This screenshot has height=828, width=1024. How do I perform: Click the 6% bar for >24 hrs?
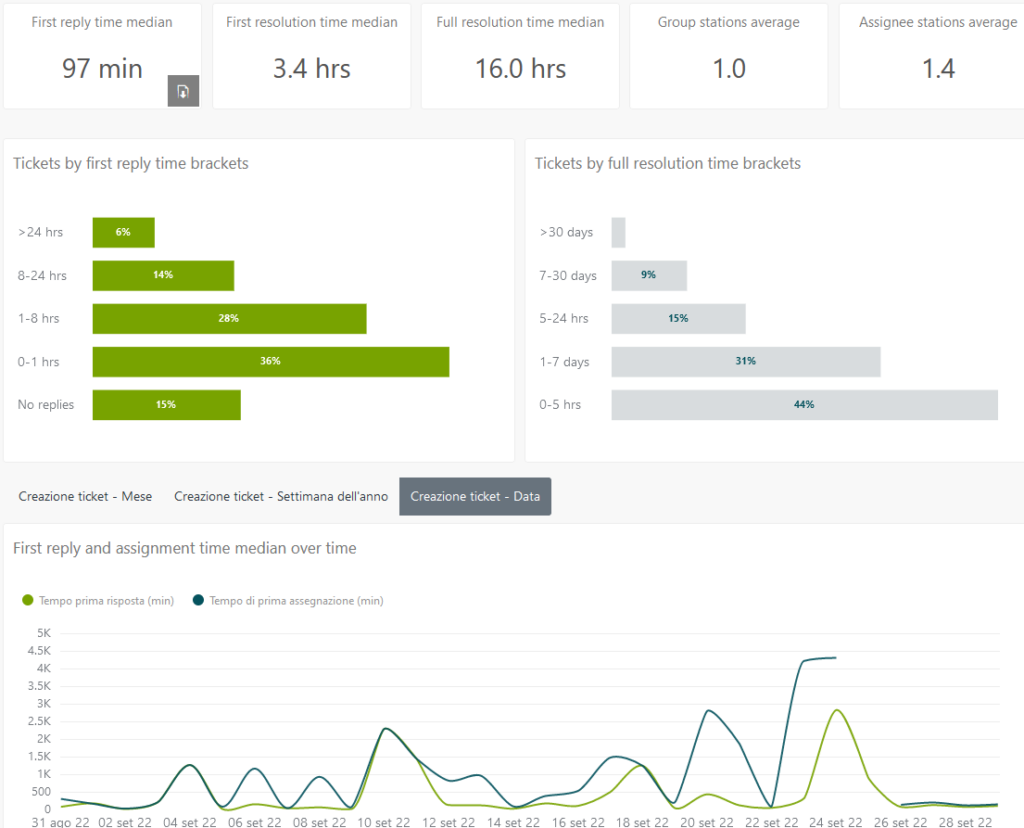pos(123,232)
